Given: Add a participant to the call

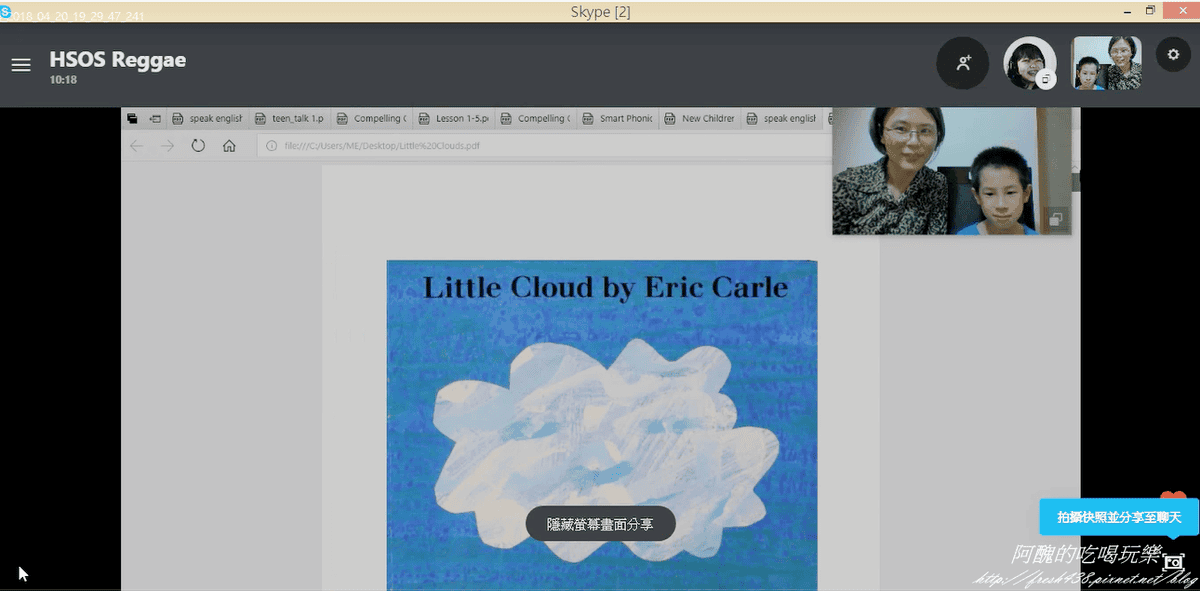Looking at the screenshot, I should click(x=962, y=63).
